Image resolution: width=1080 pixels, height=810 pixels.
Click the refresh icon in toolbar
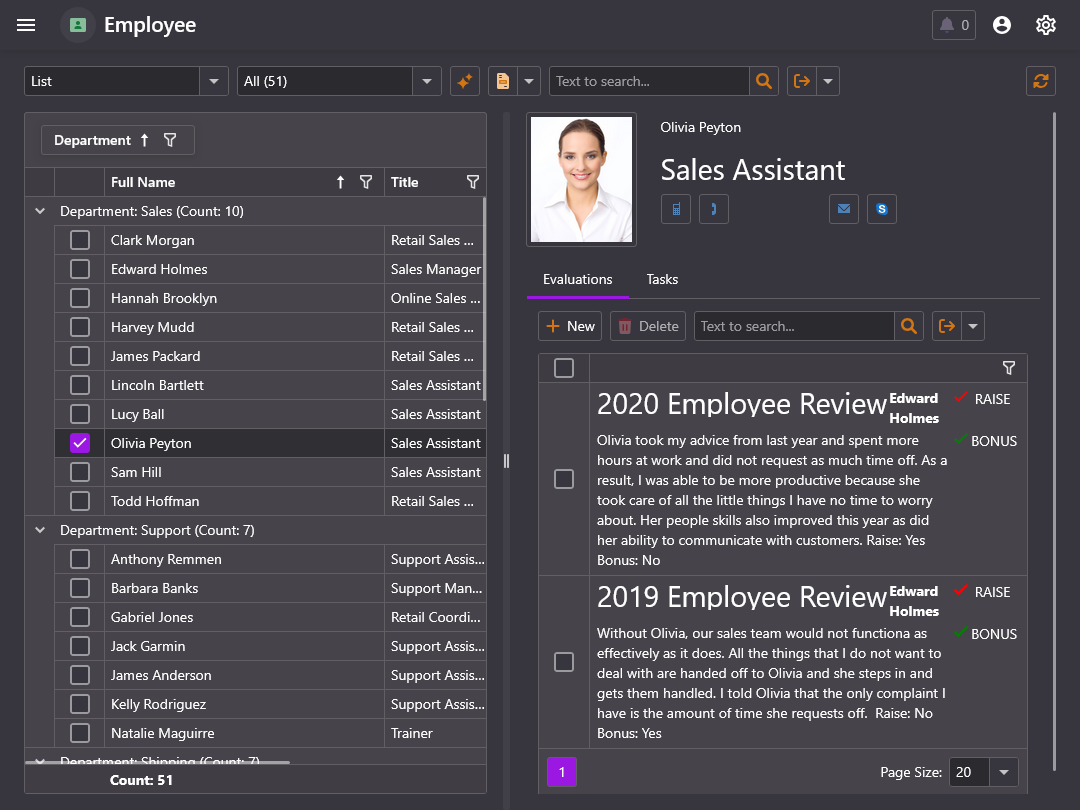[1041, 81]
